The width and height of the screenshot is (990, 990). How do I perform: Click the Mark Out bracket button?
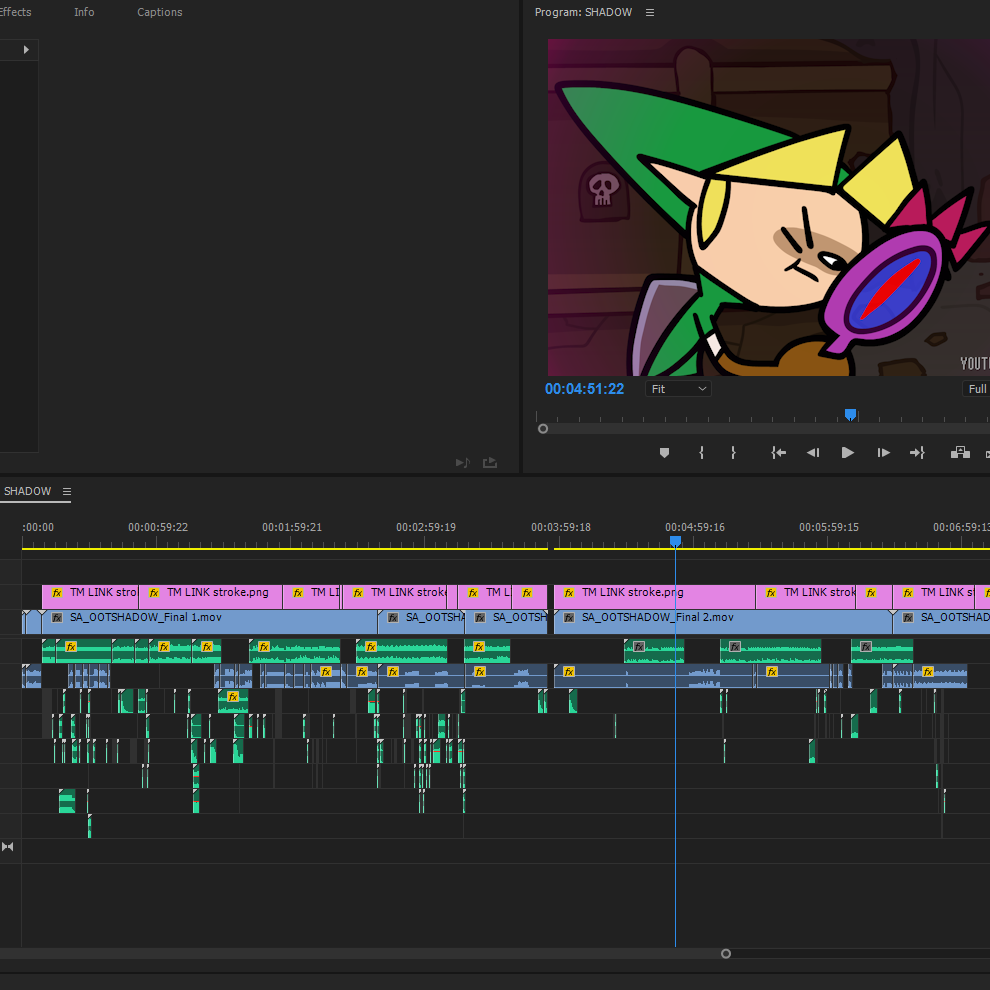(x=733, y=453)
